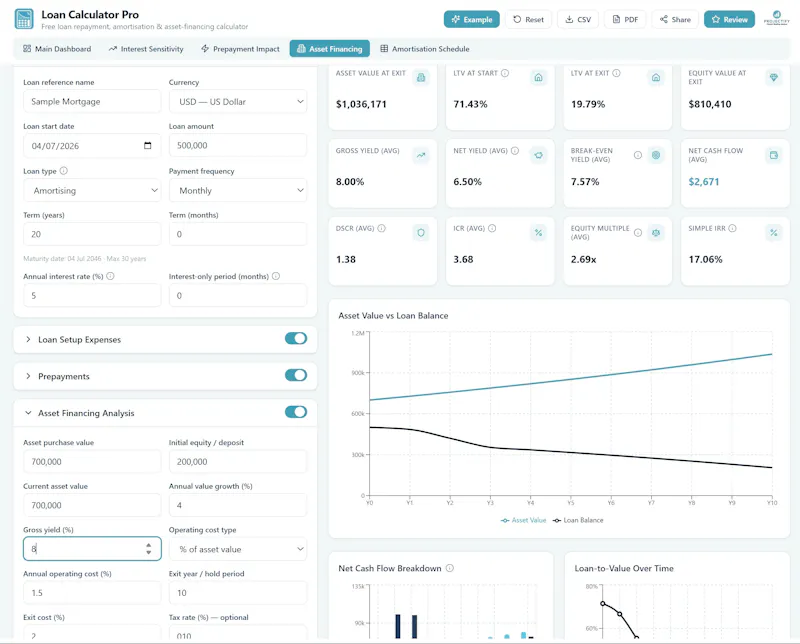Click the Current asset value field

tap(92, 505)
